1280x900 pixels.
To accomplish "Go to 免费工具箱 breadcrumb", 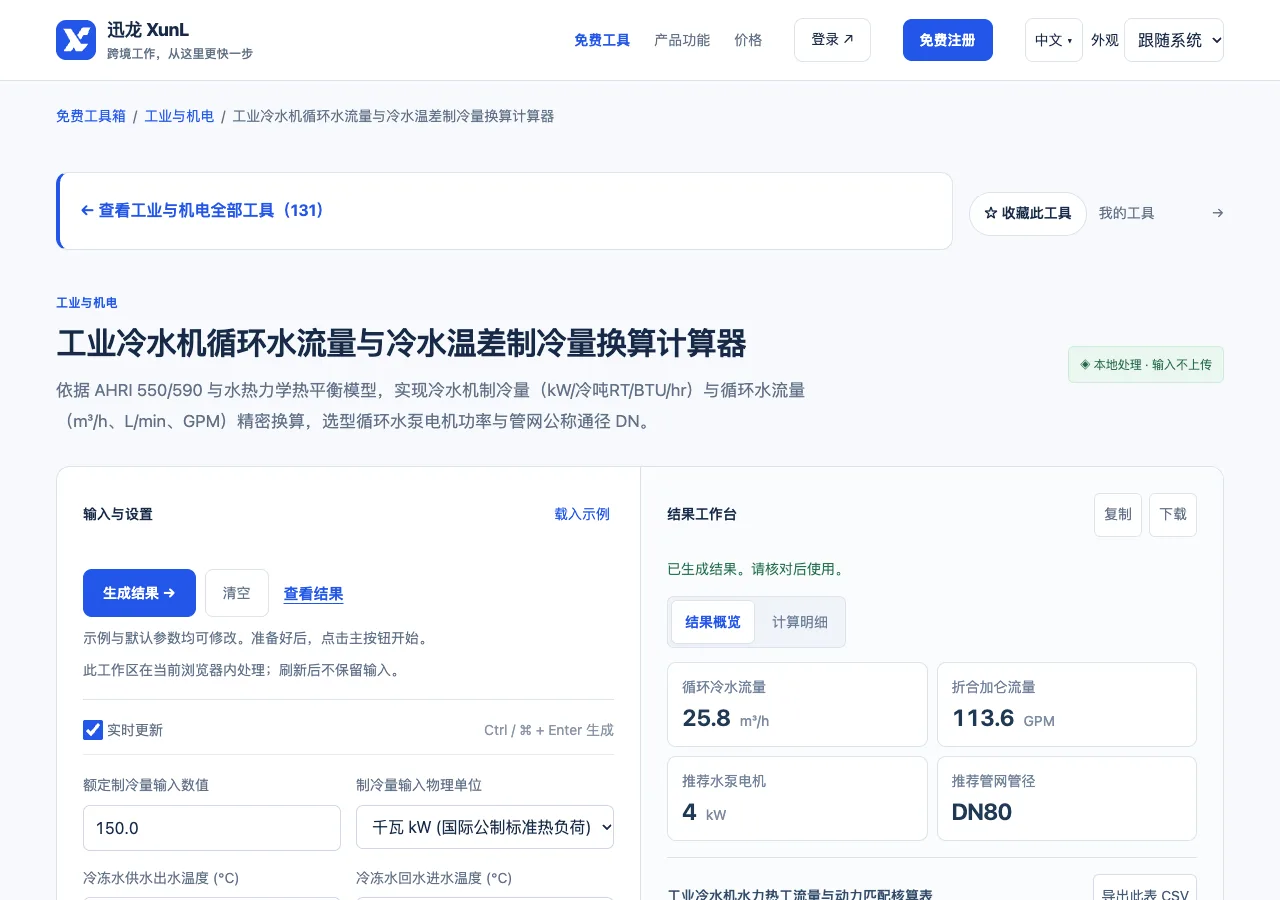I will pyautogui.click(x=91, y=116).
